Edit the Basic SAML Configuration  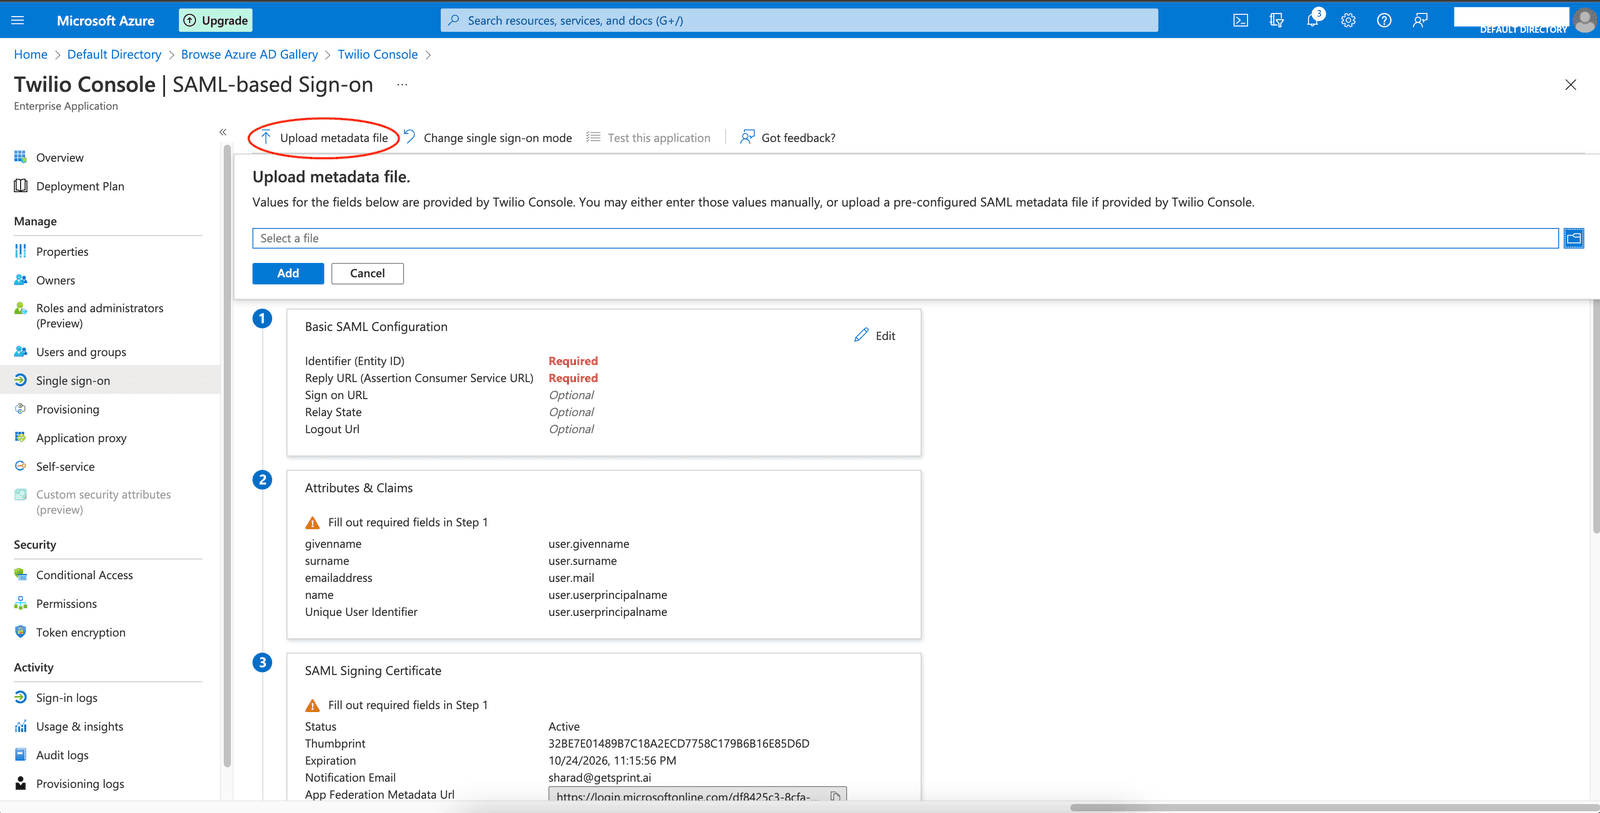coord(875,336)
